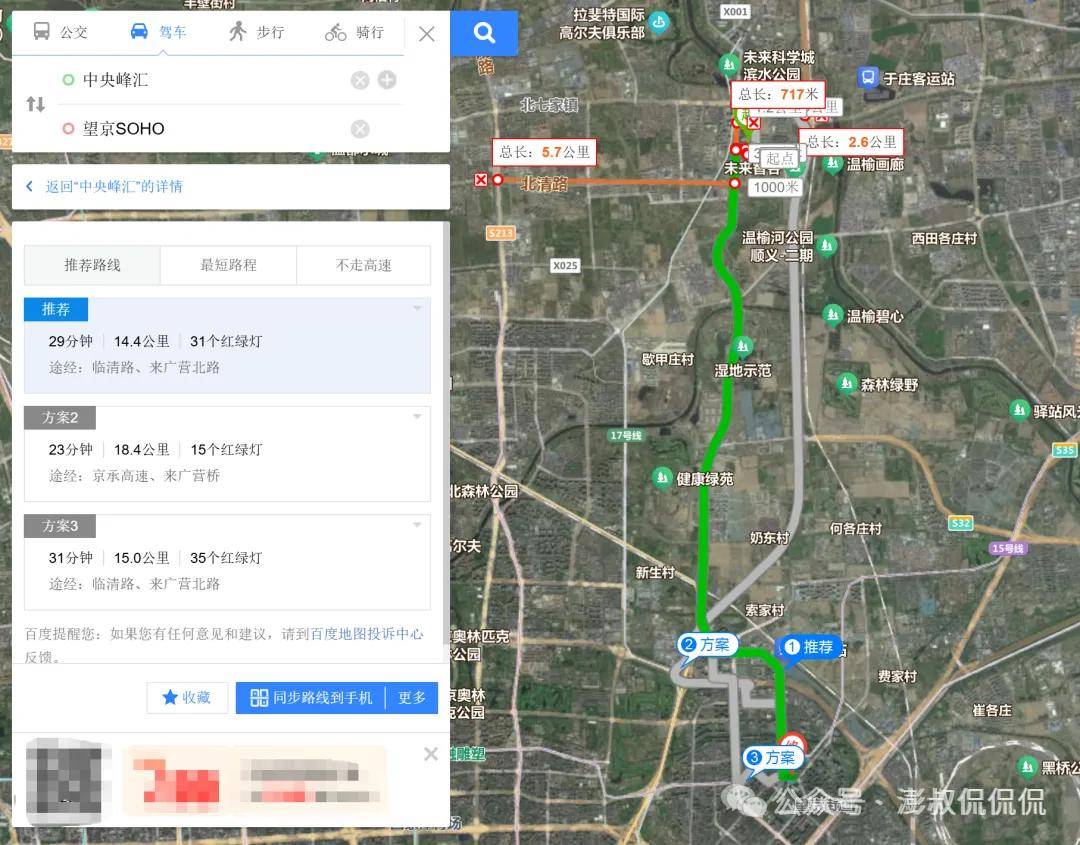Clear the 望京SOHO destination field
Screen dimensions: 1080x845
[360, 129]
